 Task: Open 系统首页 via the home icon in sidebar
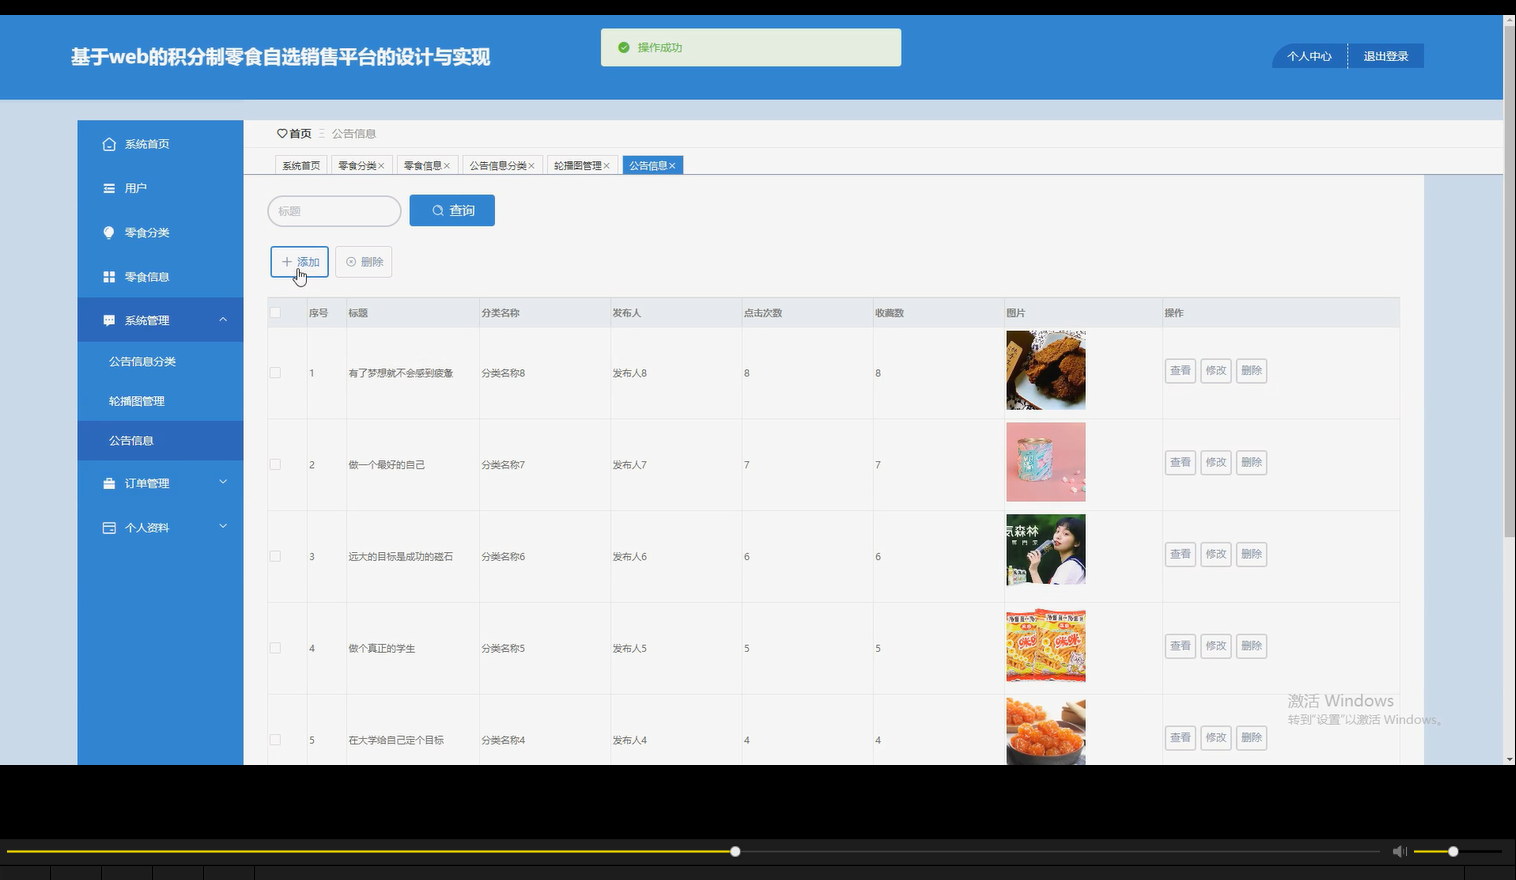109,143
